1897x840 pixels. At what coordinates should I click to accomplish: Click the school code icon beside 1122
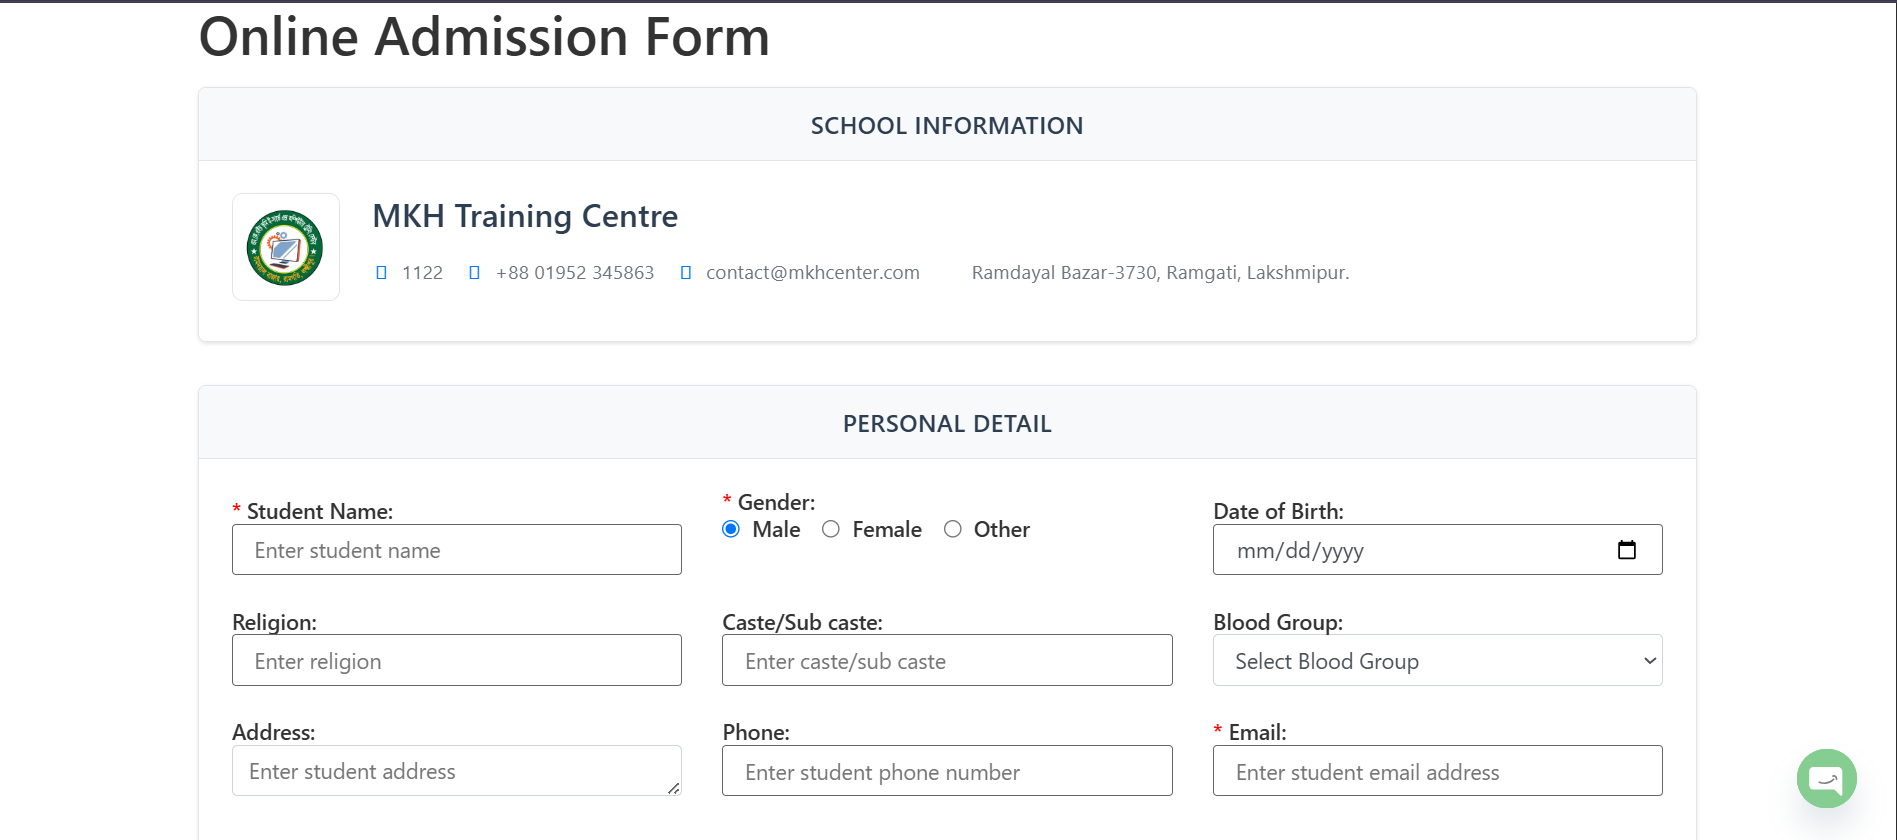[381, 273]
